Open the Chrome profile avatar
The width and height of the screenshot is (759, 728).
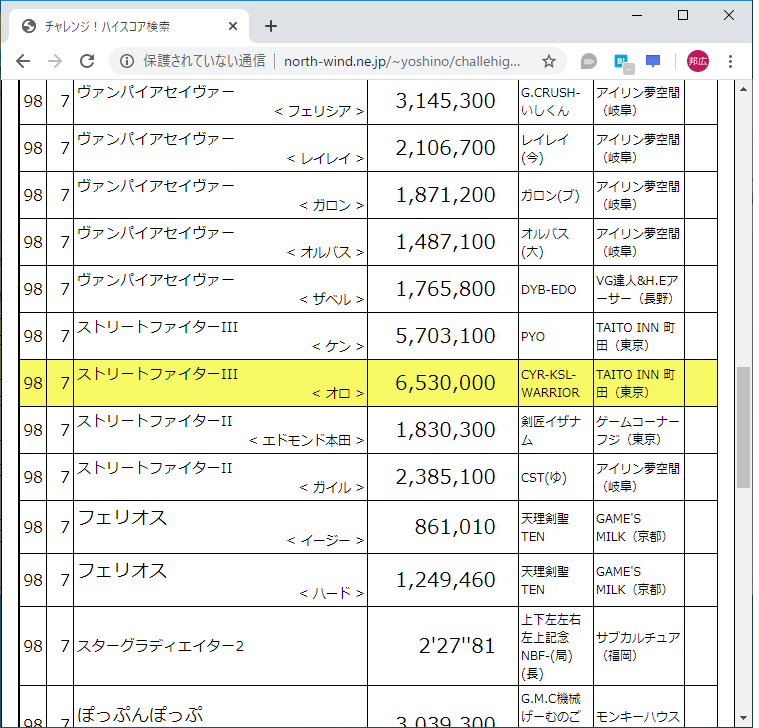[x=698, y=61]
